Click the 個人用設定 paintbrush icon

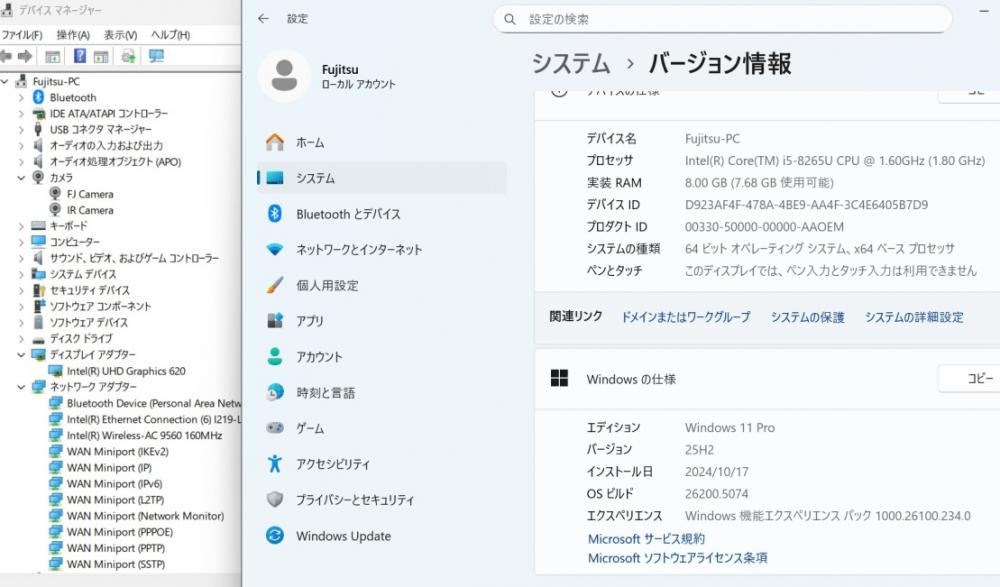coord(275,285)
